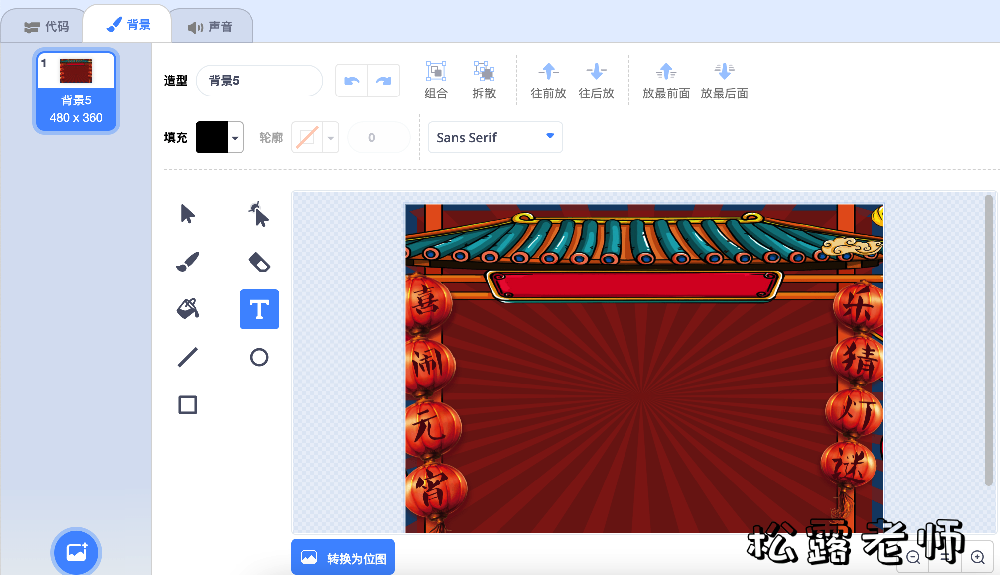Move forward with 往前放 icon

tap(548, 80)
